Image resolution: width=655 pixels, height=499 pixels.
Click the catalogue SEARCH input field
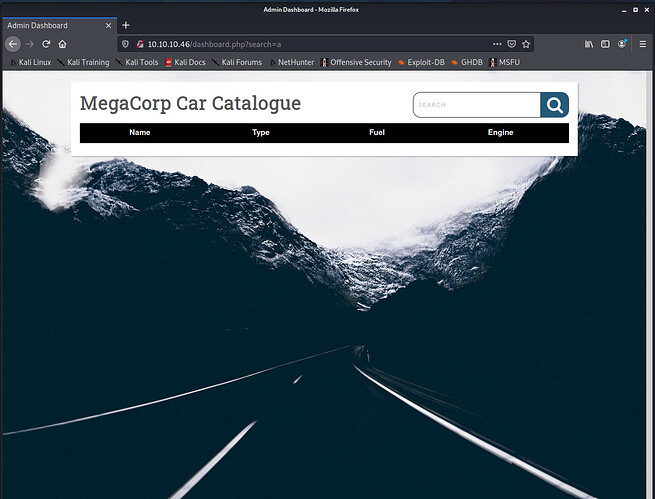click(x=477, y=105)
